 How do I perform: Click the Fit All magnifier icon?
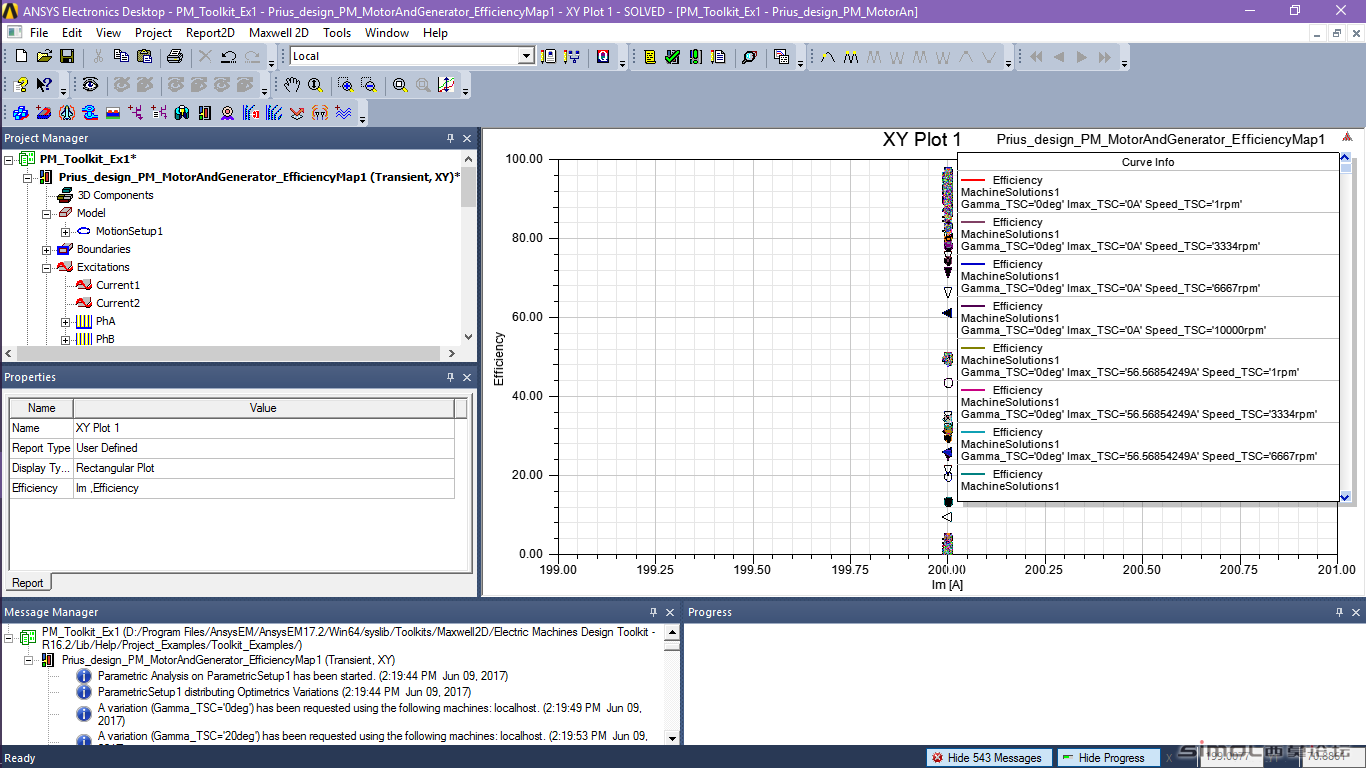400,85
